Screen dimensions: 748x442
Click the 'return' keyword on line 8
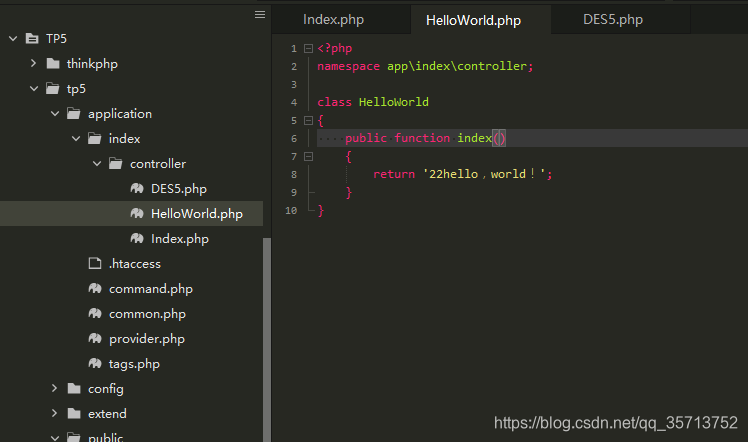(394, 175)
